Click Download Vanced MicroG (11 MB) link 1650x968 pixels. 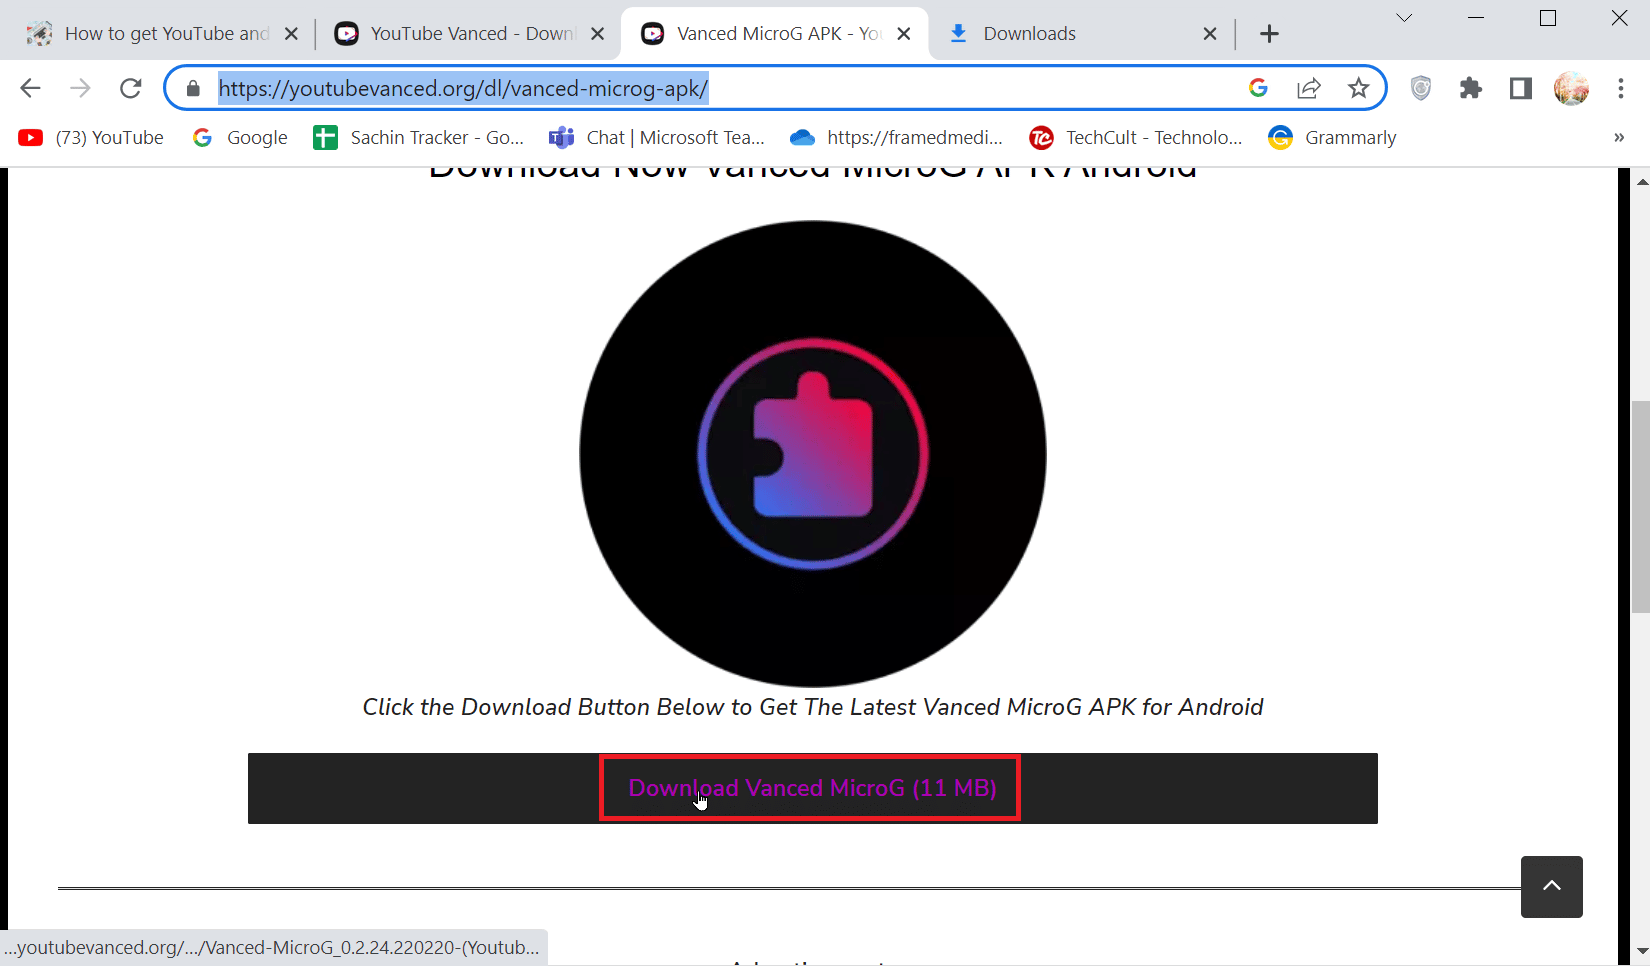tap(812, 788)
